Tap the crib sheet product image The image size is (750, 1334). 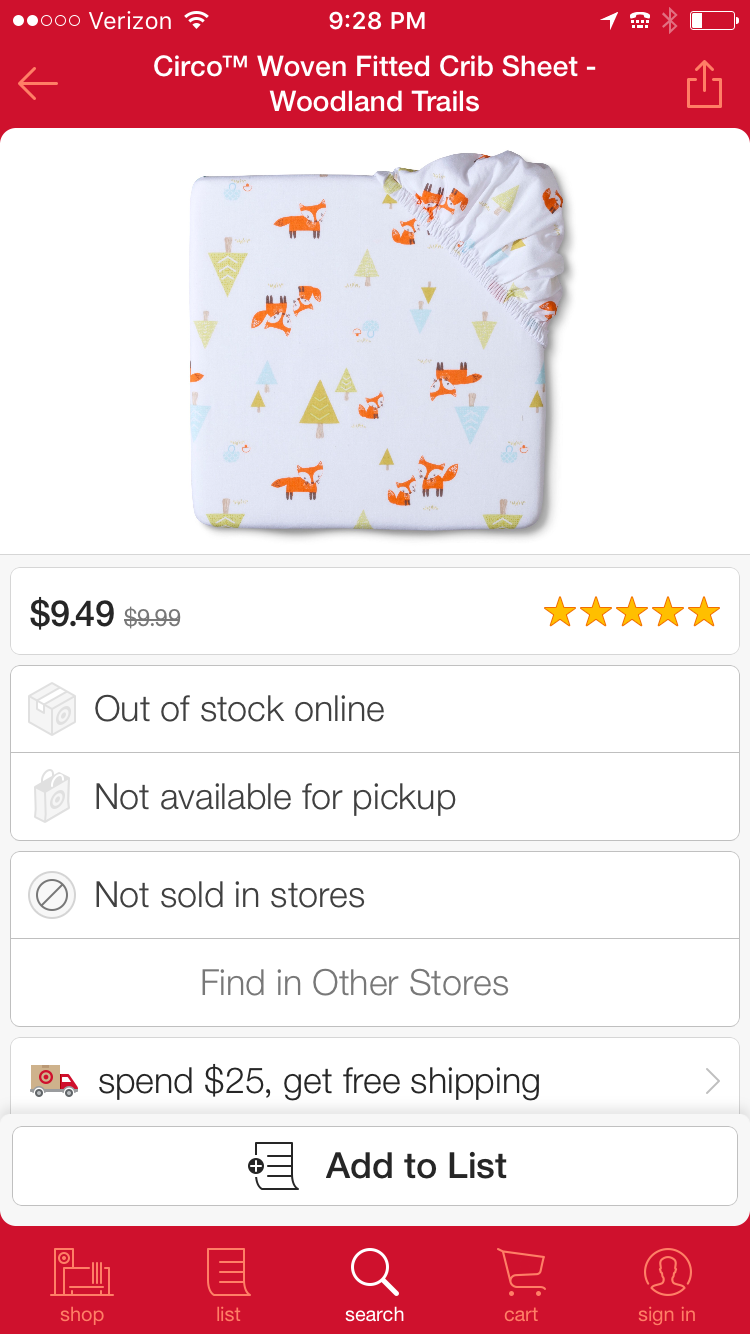375,340
